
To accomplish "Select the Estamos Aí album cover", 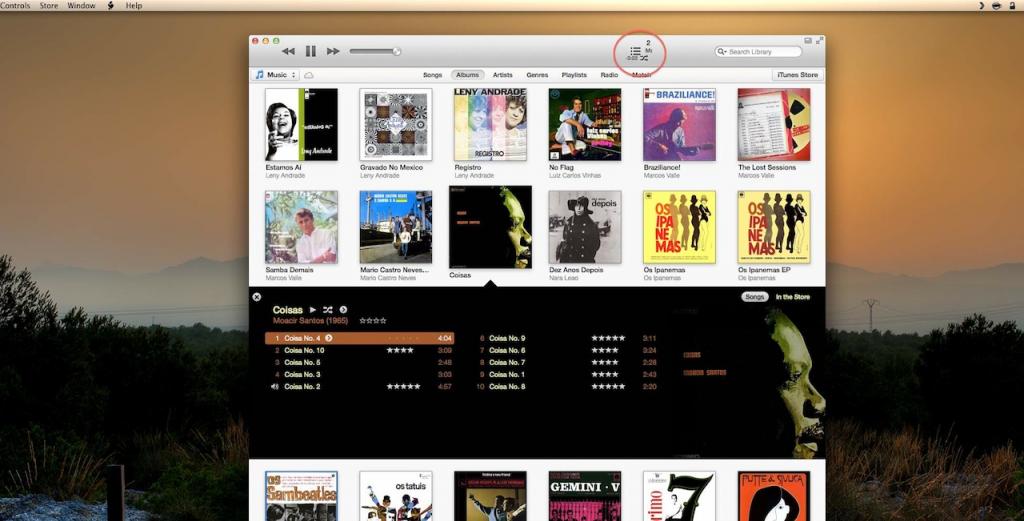I will [x=301, y=125].
